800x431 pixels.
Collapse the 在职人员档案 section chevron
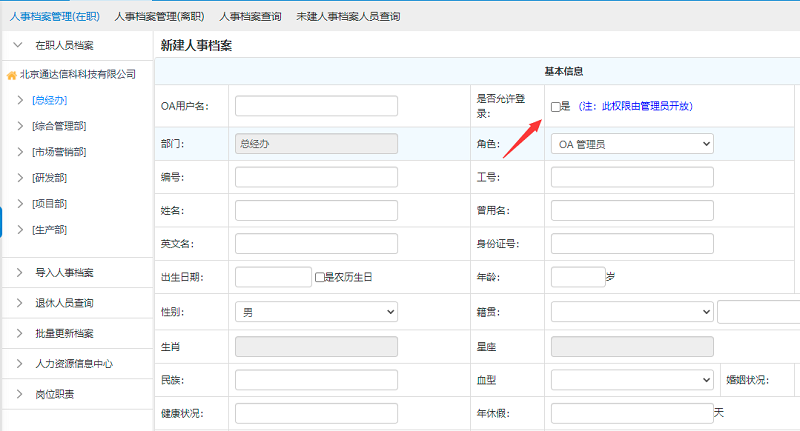point(20,45)
